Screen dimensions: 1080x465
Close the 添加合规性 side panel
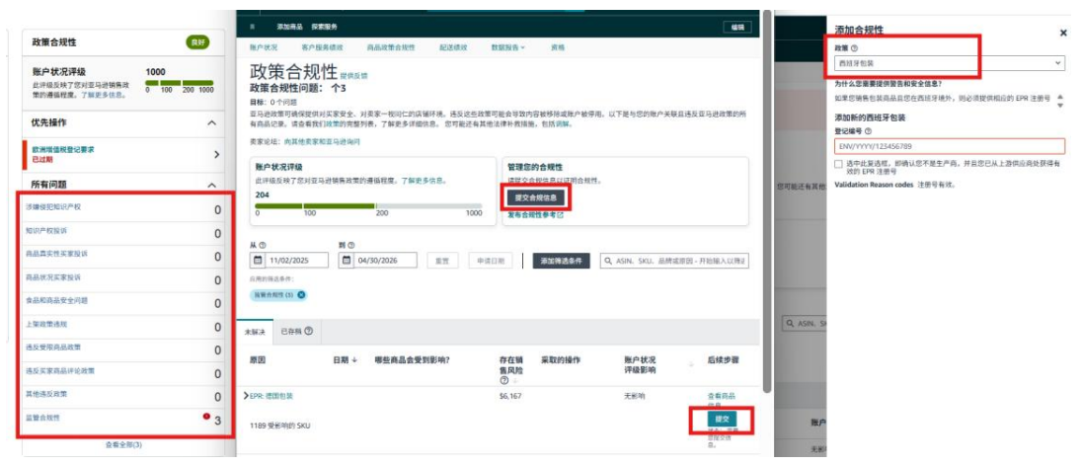(1063, 32)
